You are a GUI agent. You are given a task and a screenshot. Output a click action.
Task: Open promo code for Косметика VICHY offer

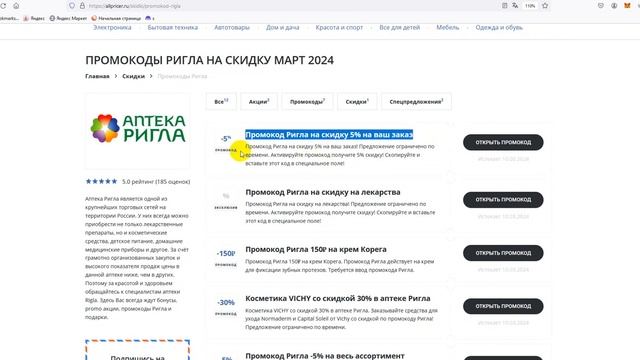tap(503, 306)
